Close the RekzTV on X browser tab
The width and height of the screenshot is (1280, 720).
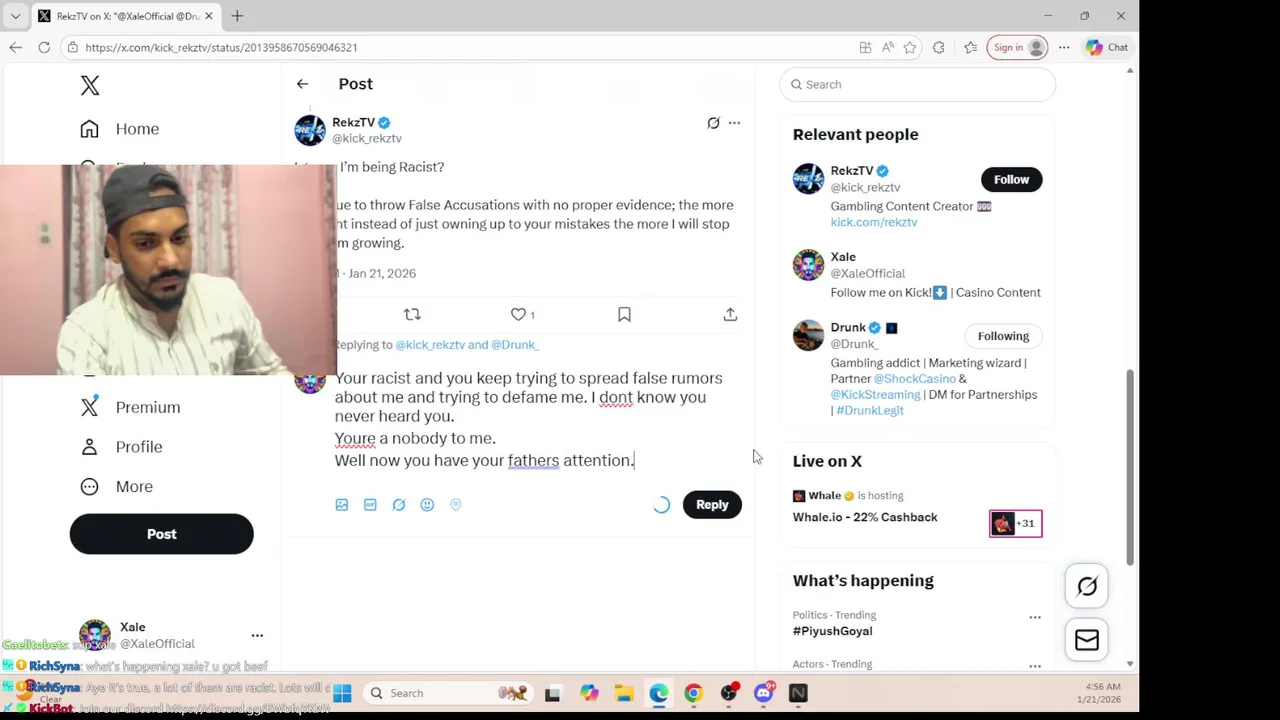click(x=208, y=16)
